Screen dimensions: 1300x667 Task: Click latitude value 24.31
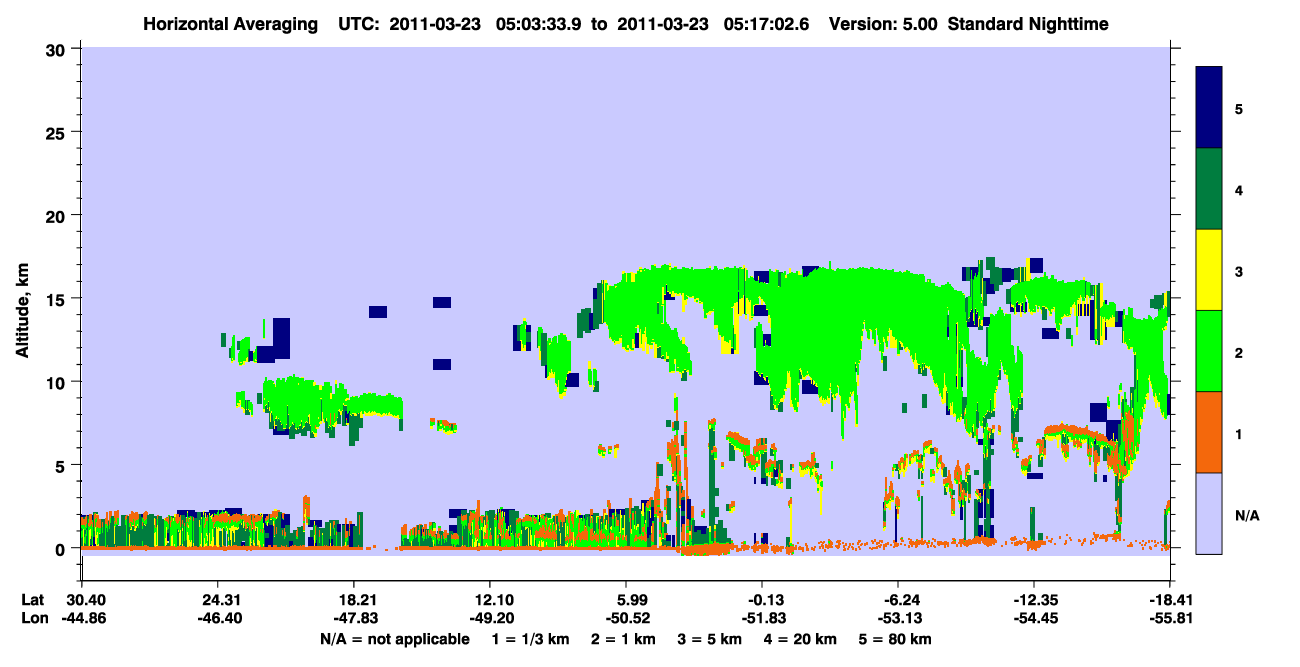(217, 600)
